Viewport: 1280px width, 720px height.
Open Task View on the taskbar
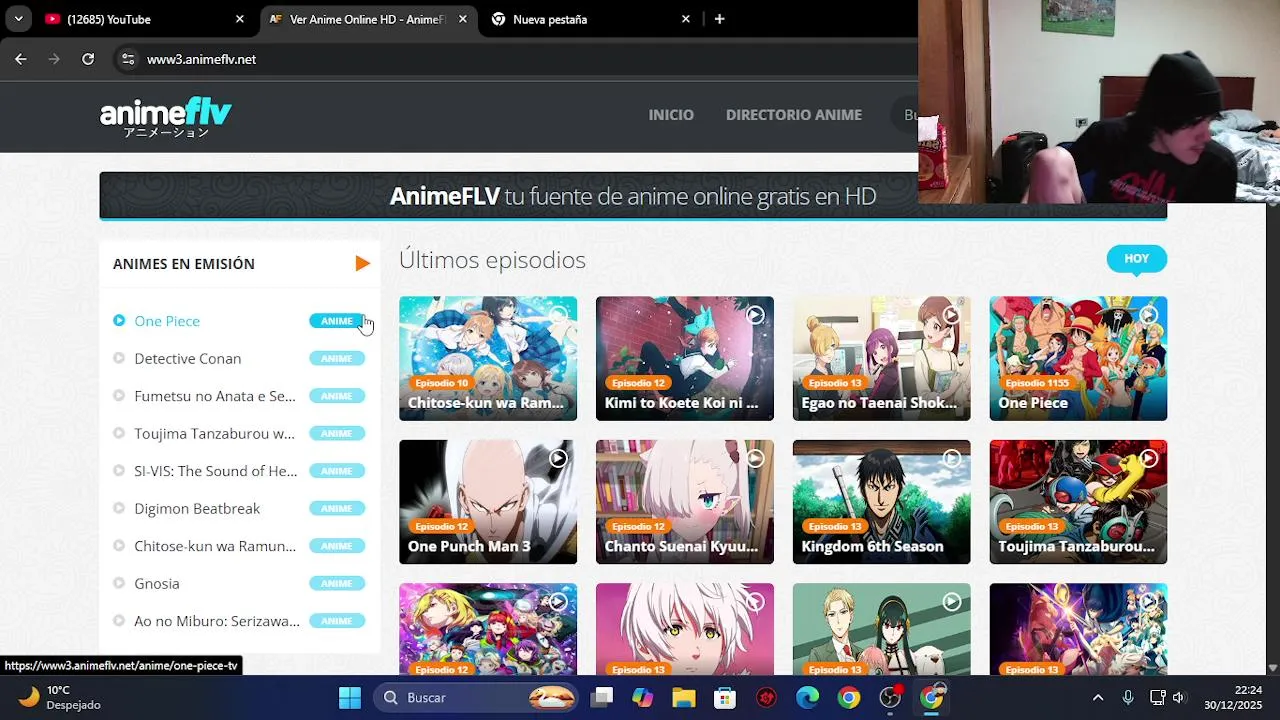(602, 697)
